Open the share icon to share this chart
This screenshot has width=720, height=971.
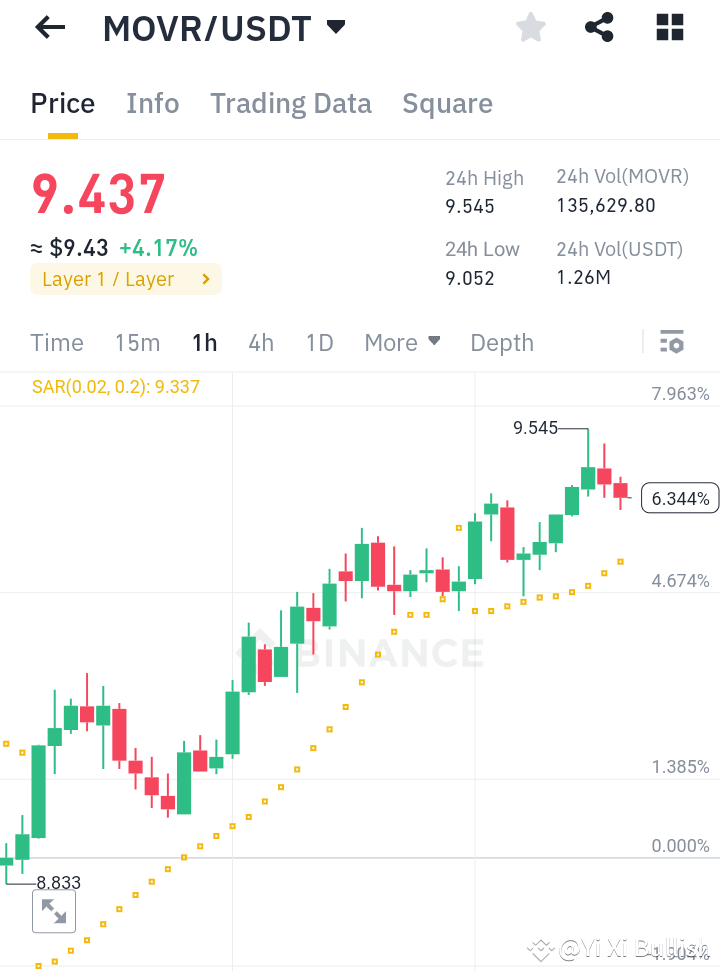pyautogui.click(x=599, y=27)
